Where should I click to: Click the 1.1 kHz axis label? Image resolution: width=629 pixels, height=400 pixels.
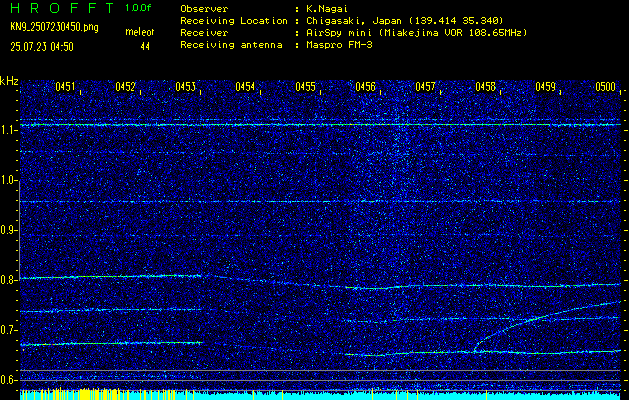point(8,130)
